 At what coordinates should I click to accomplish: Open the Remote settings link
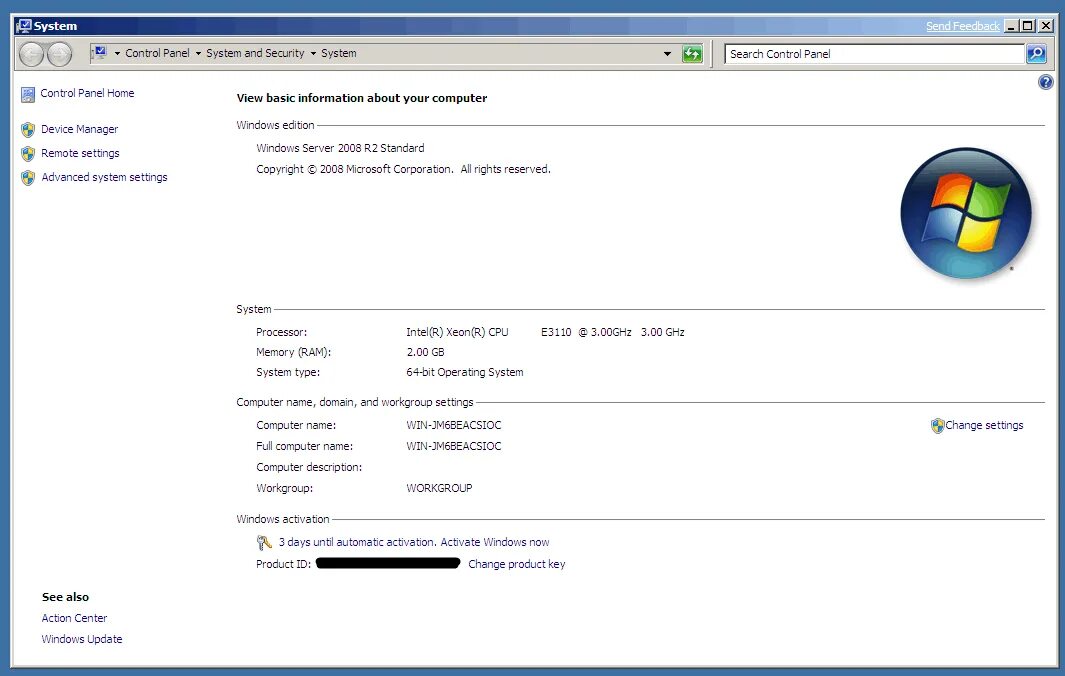(x=80, y=153)
